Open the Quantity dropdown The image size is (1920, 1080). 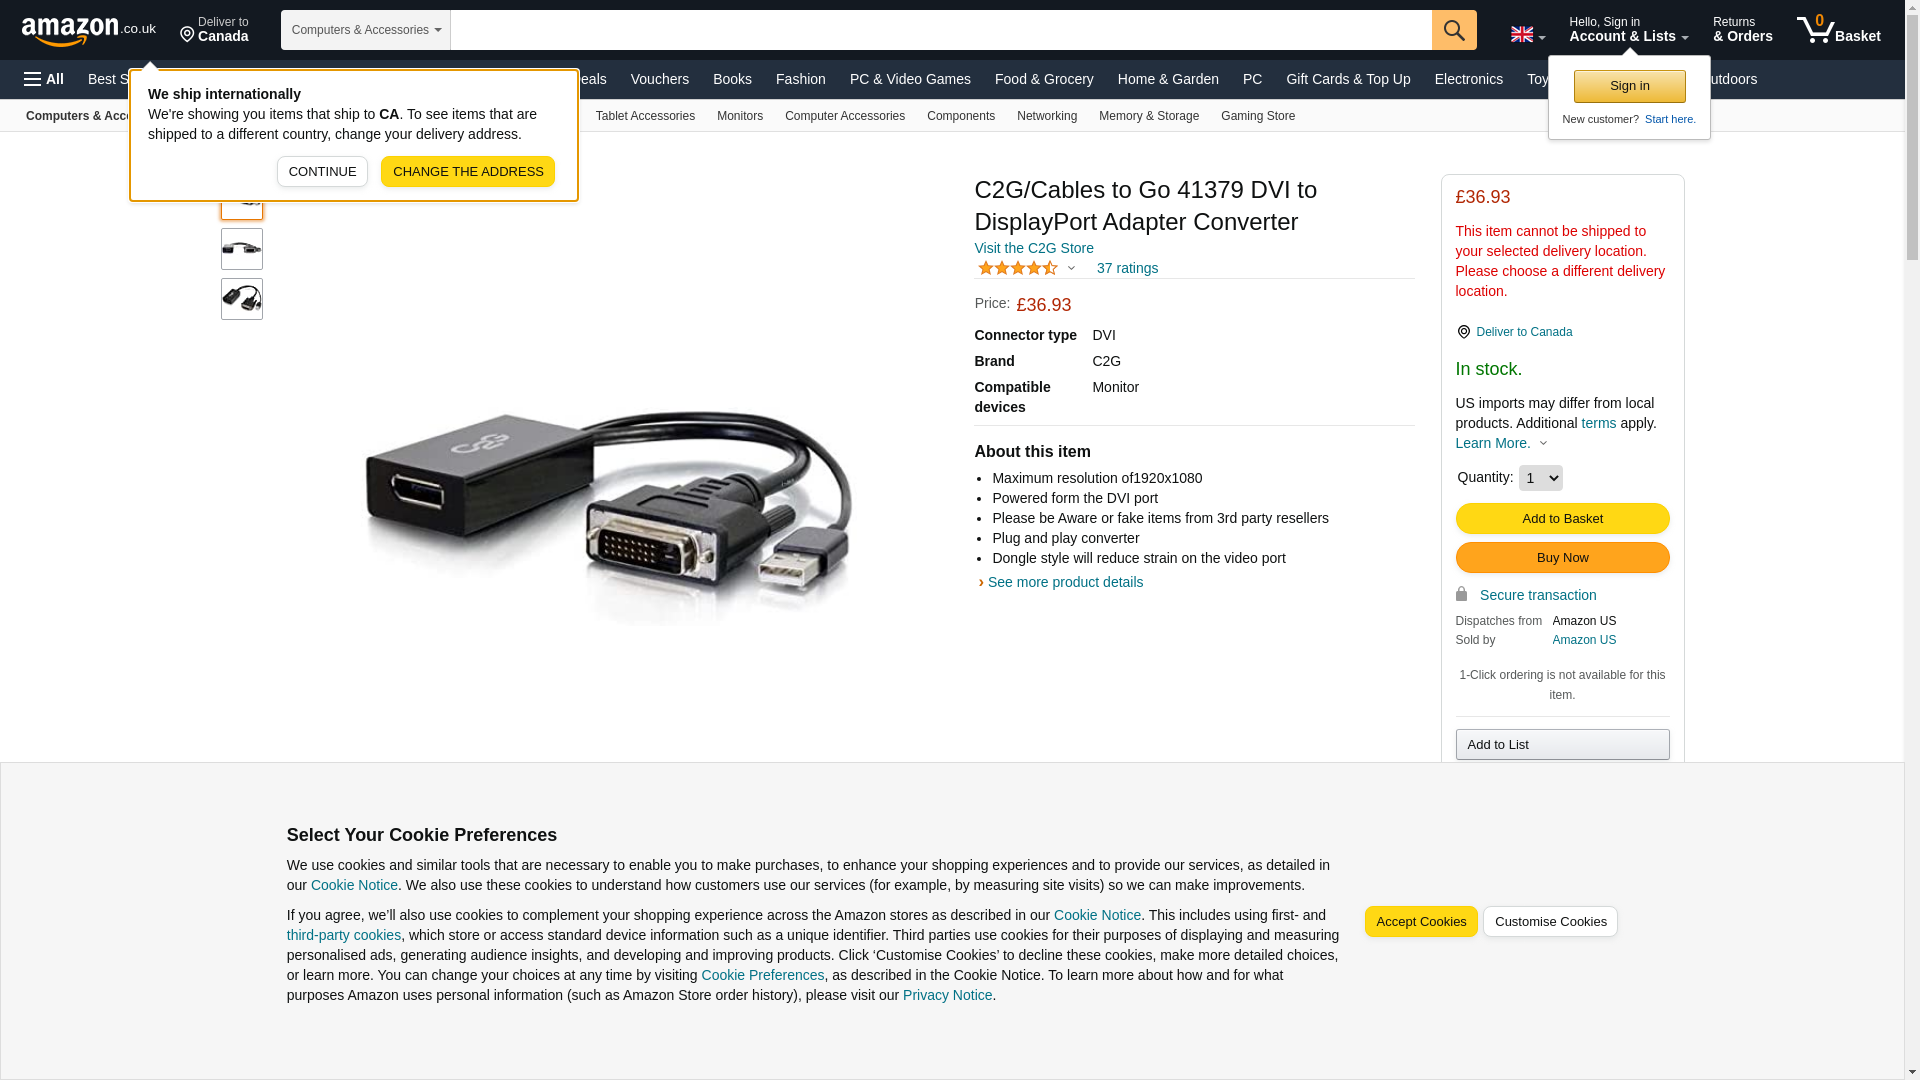point(1540,478)
